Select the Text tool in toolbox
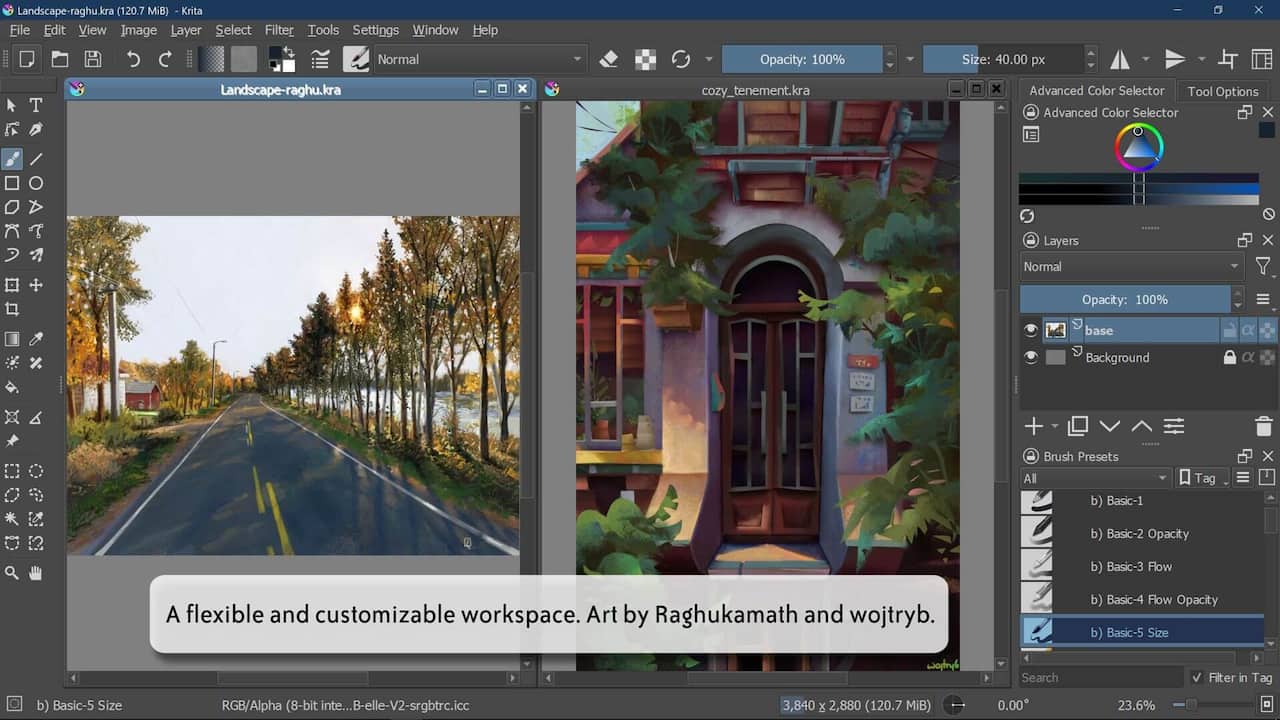Image resolution: width=1280 pixels, height=720 pixels. click(x=36, y=105)
